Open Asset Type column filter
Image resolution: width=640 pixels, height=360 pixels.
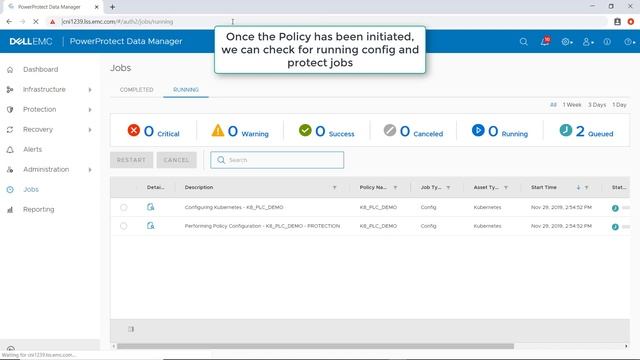[506, 188]
